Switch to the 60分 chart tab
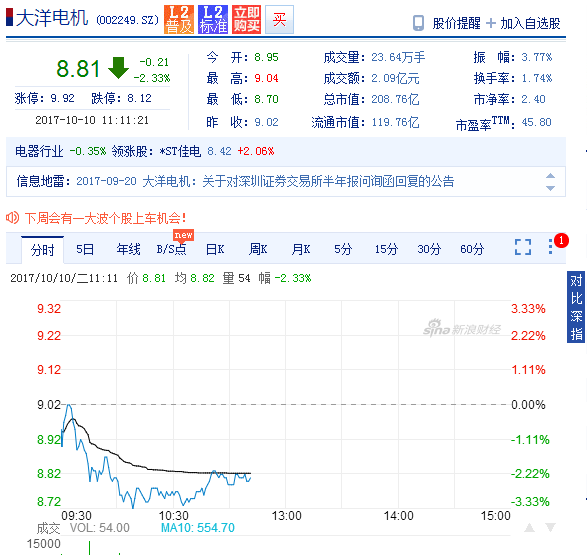The width and height of the screenshot is (587, 555). [x=472, y=249]
